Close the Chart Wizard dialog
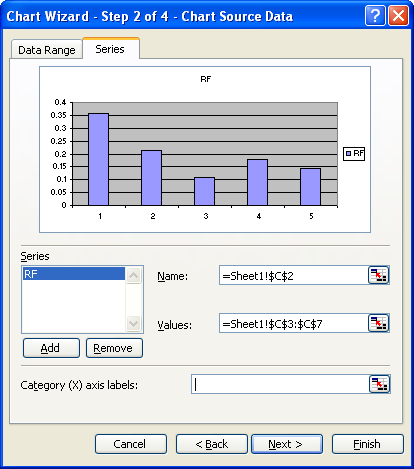The image size is (414, 469). point(398,15)
